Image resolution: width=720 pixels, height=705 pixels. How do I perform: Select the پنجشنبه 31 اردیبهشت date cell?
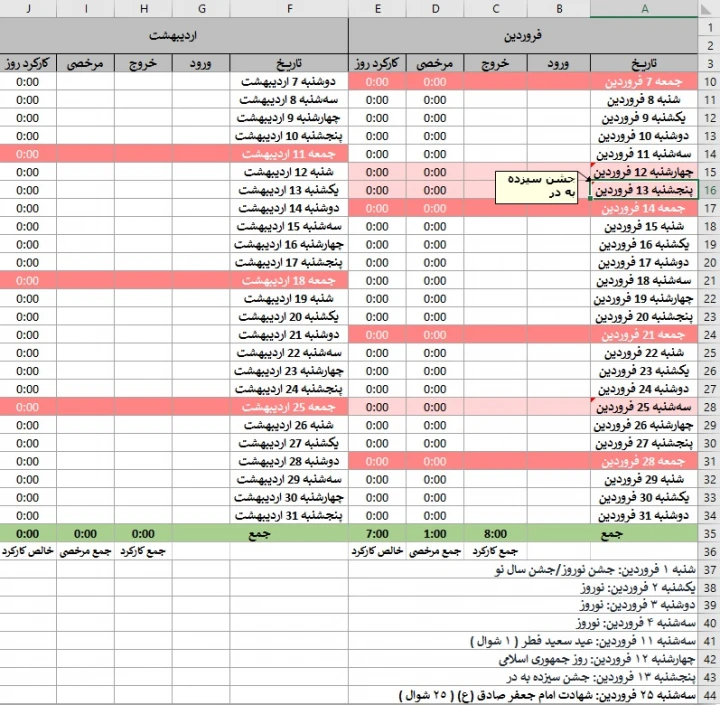pos(290,516)
